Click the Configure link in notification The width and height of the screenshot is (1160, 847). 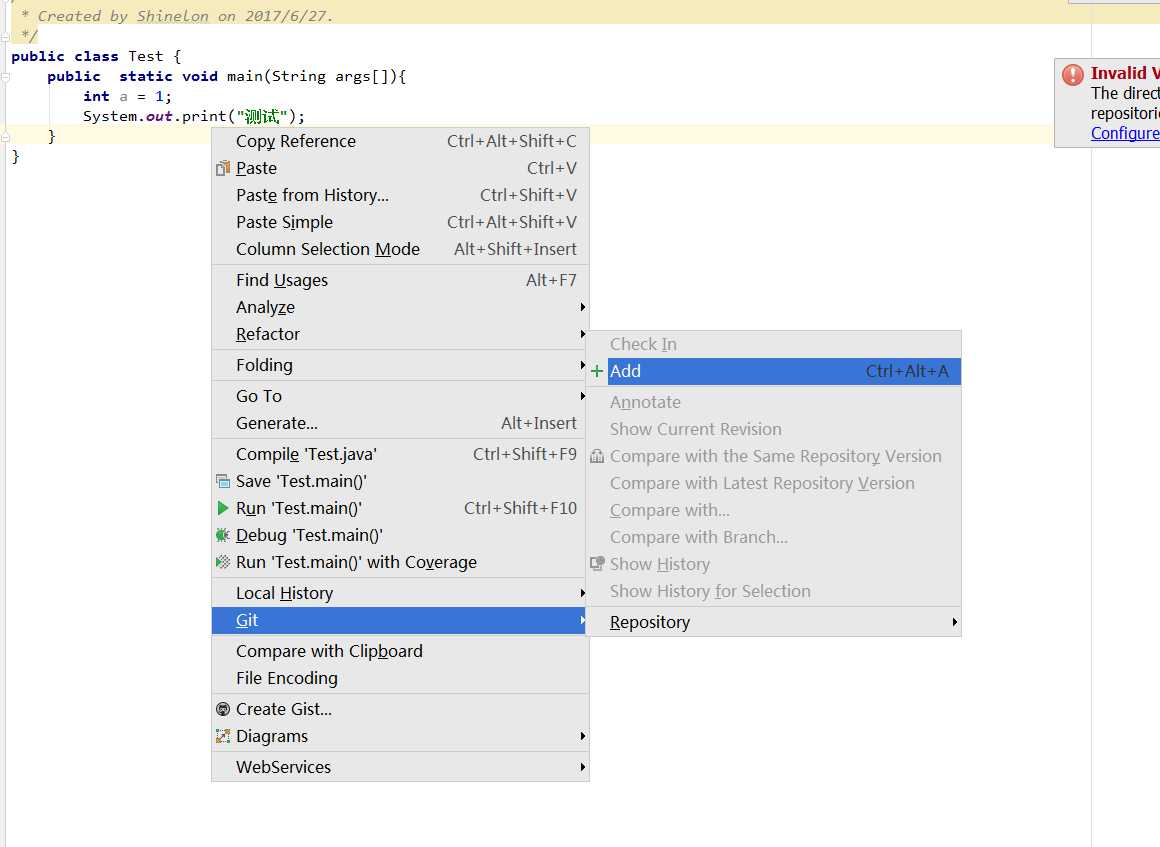(x=1125, y=133)
